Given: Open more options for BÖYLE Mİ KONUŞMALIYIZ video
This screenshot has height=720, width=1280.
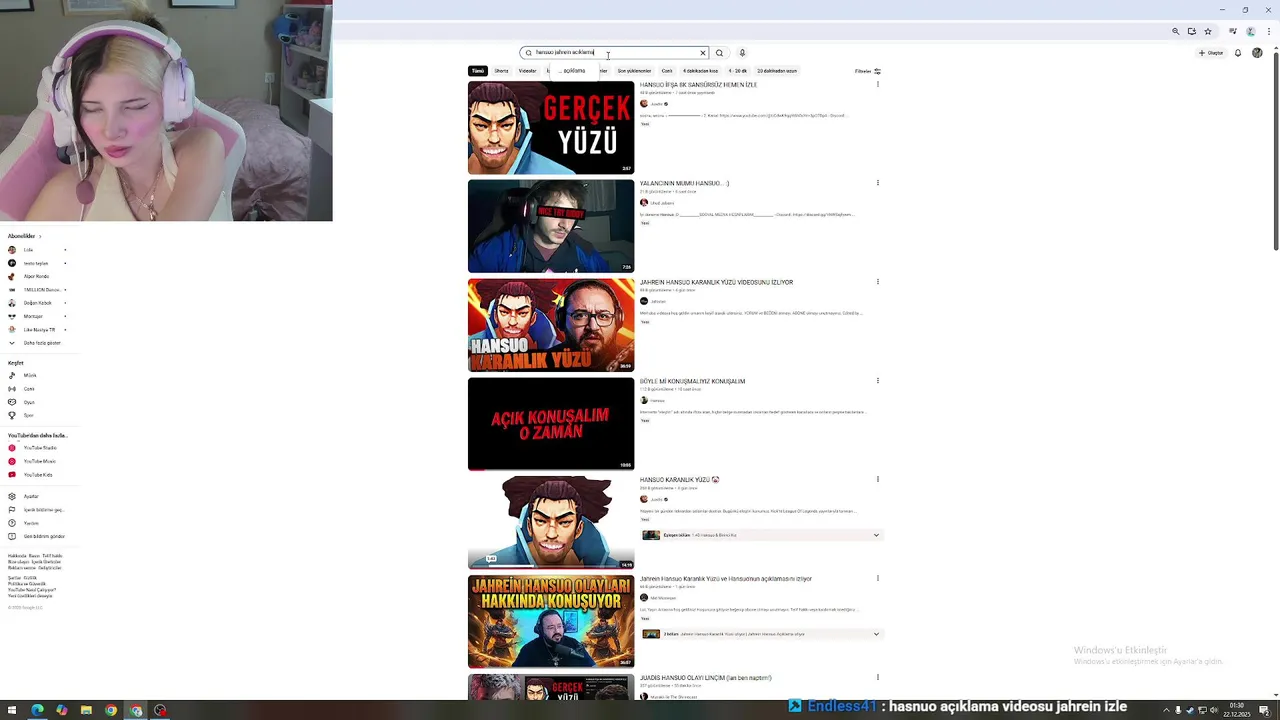Looking at the screenshot, I should click(878, 381).
